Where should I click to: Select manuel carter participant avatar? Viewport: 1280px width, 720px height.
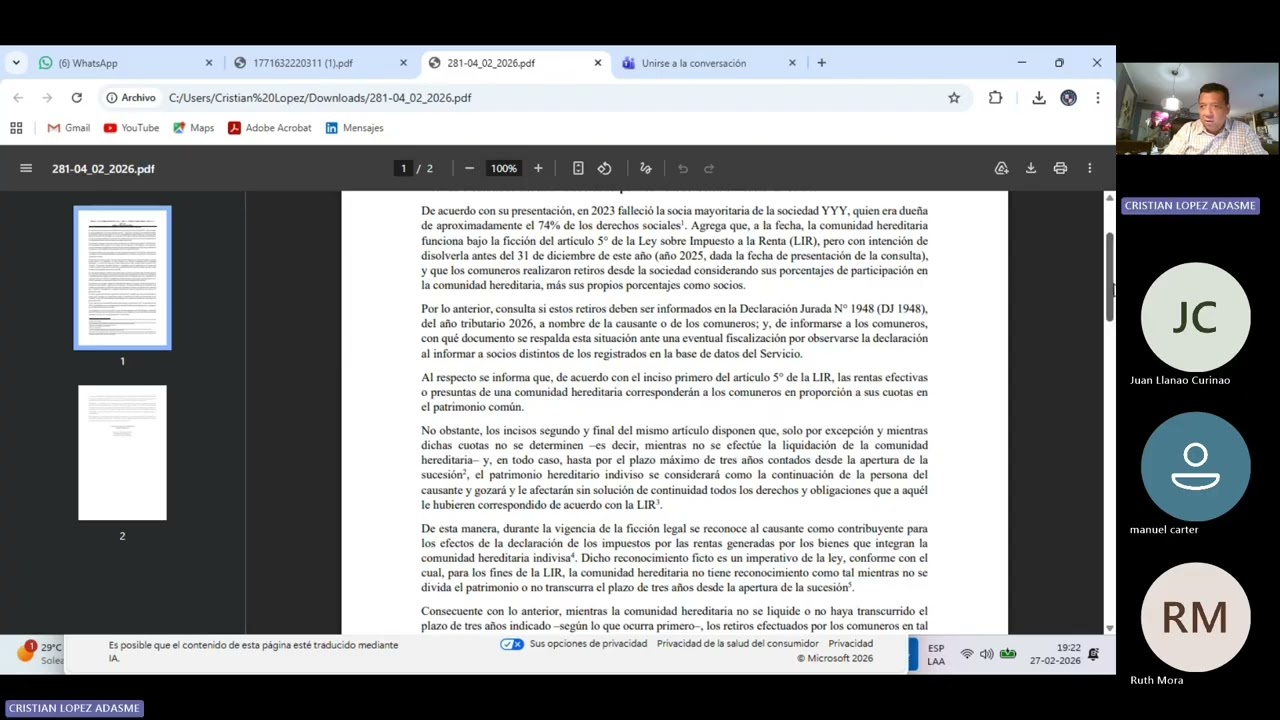(1195, 466)
